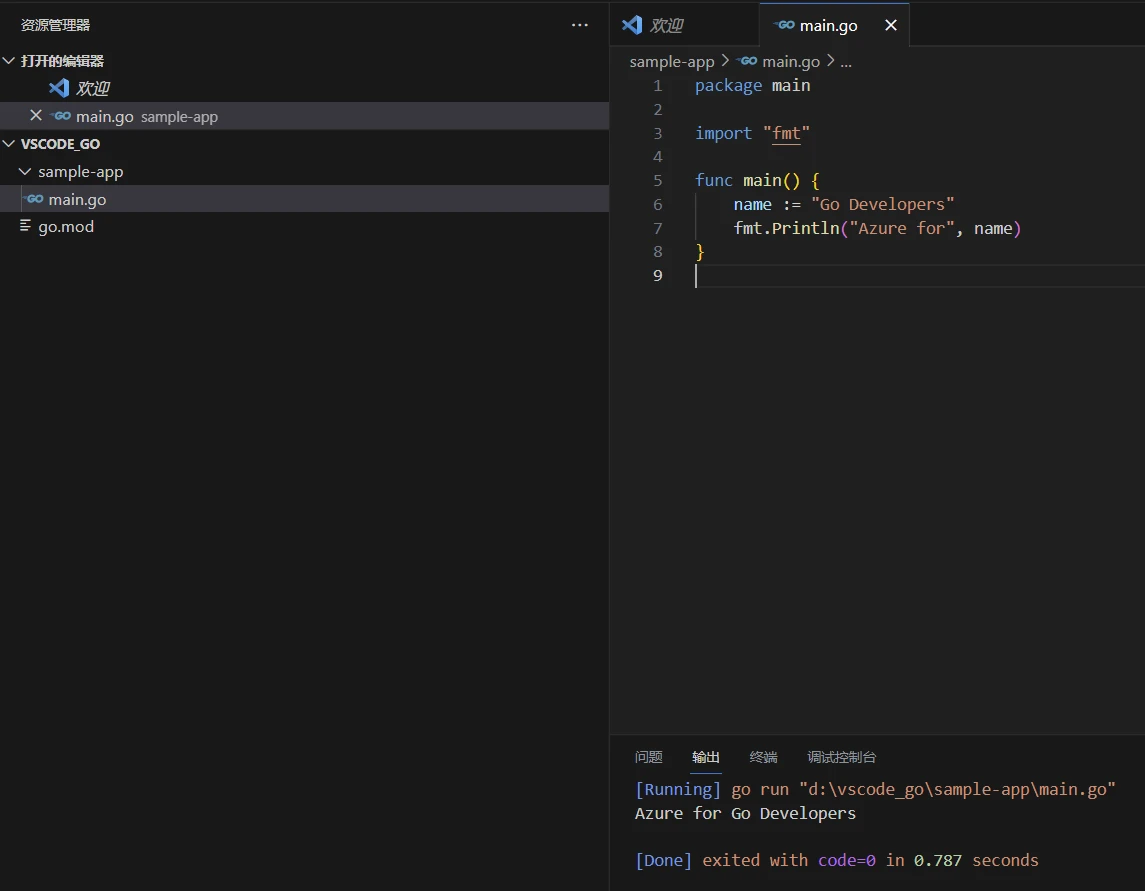Open main.go in the file tree
Viewport: 1145px width, 891px height.
[x=305, y=199]
